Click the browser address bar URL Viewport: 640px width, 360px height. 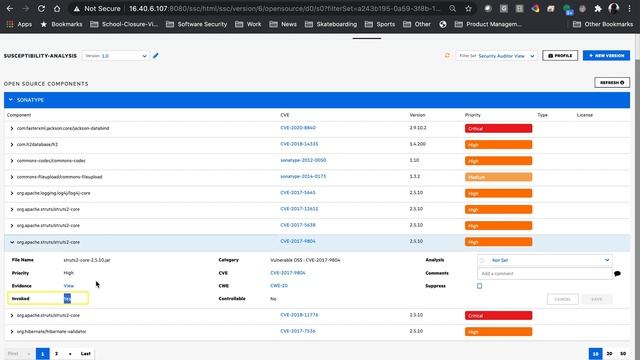(284, 9)
